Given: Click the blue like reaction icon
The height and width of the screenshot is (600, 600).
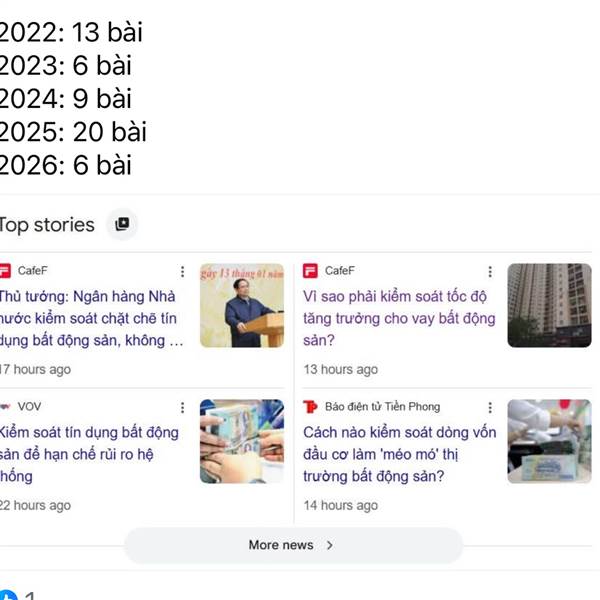Looking at the screenshot, I should click(8, 595).
